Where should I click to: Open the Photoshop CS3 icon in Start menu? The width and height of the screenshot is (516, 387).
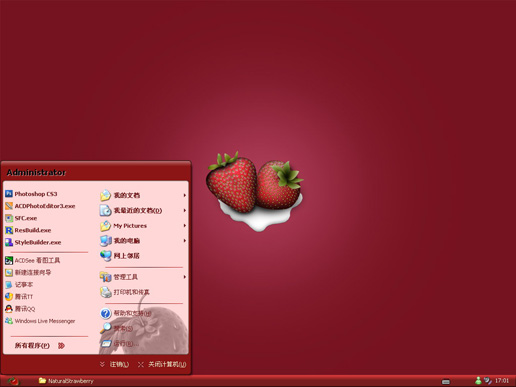9,194
